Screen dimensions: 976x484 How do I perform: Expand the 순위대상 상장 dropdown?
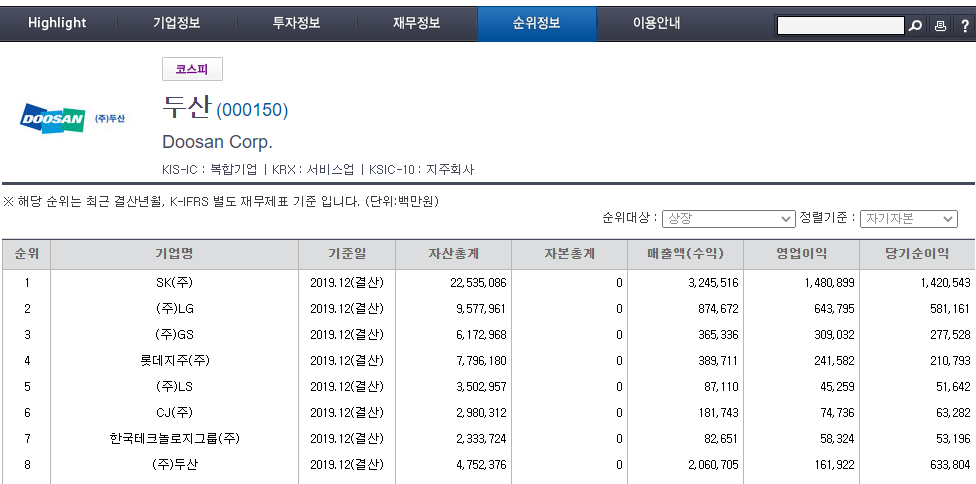click(728, 219)
